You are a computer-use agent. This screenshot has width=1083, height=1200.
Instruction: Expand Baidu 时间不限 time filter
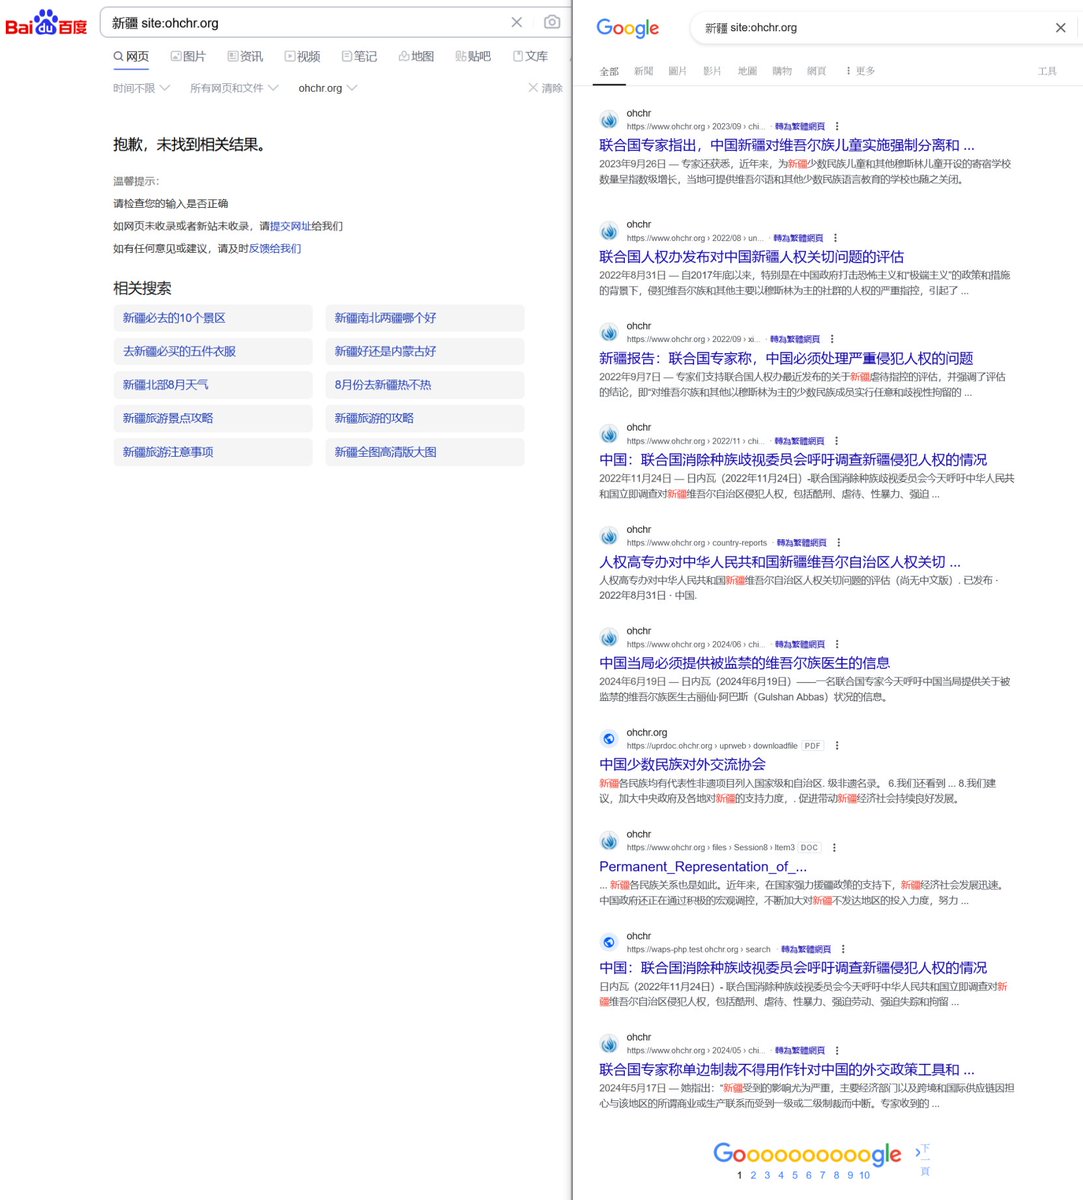pos(141,88)
